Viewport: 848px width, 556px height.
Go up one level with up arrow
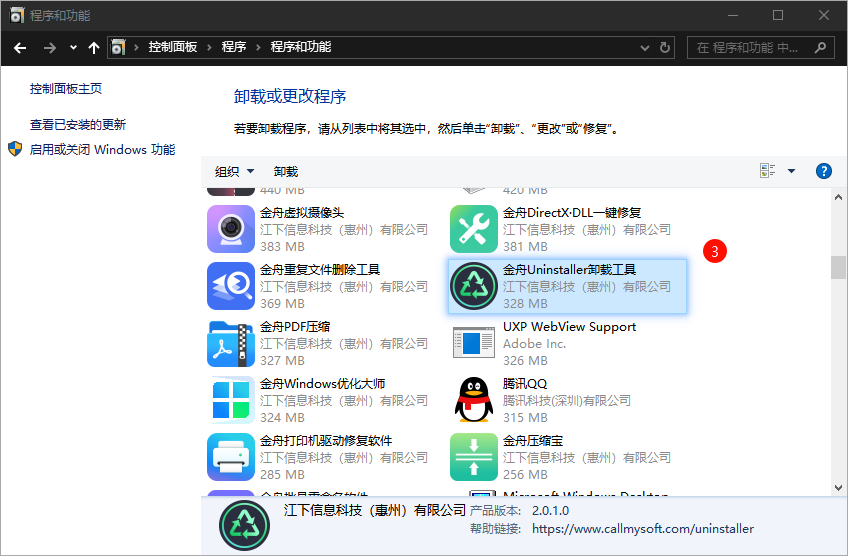coord(94,48)
